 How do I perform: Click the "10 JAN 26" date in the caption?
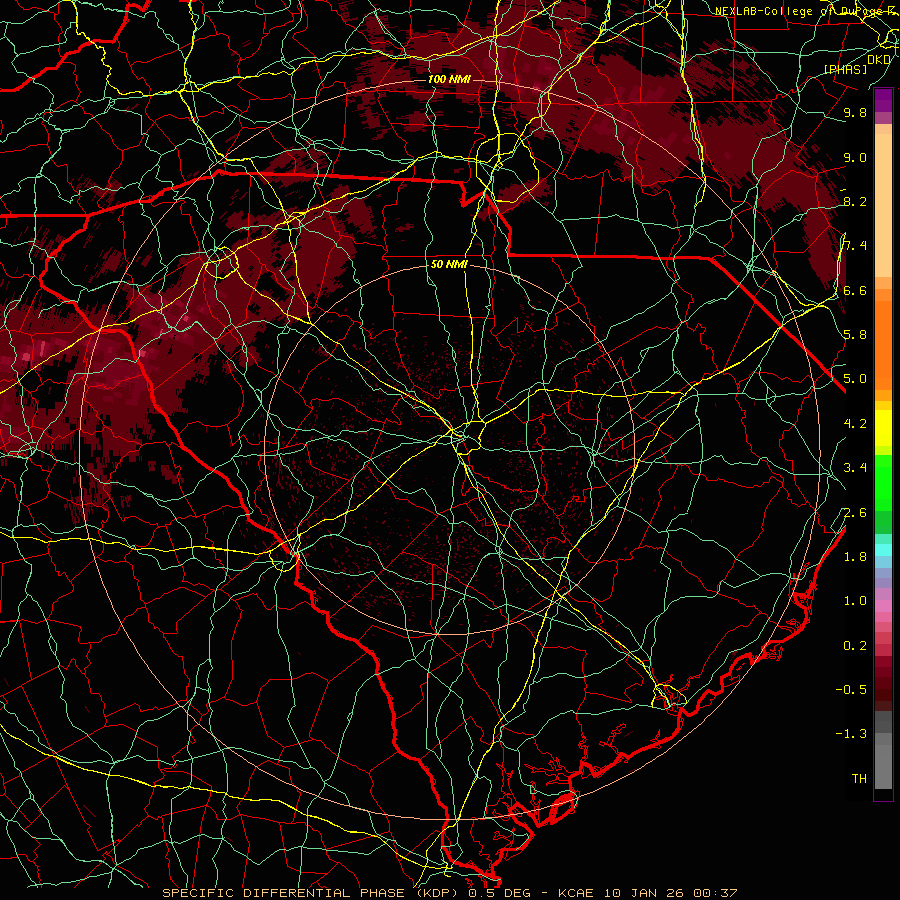(x=643, y=893)
